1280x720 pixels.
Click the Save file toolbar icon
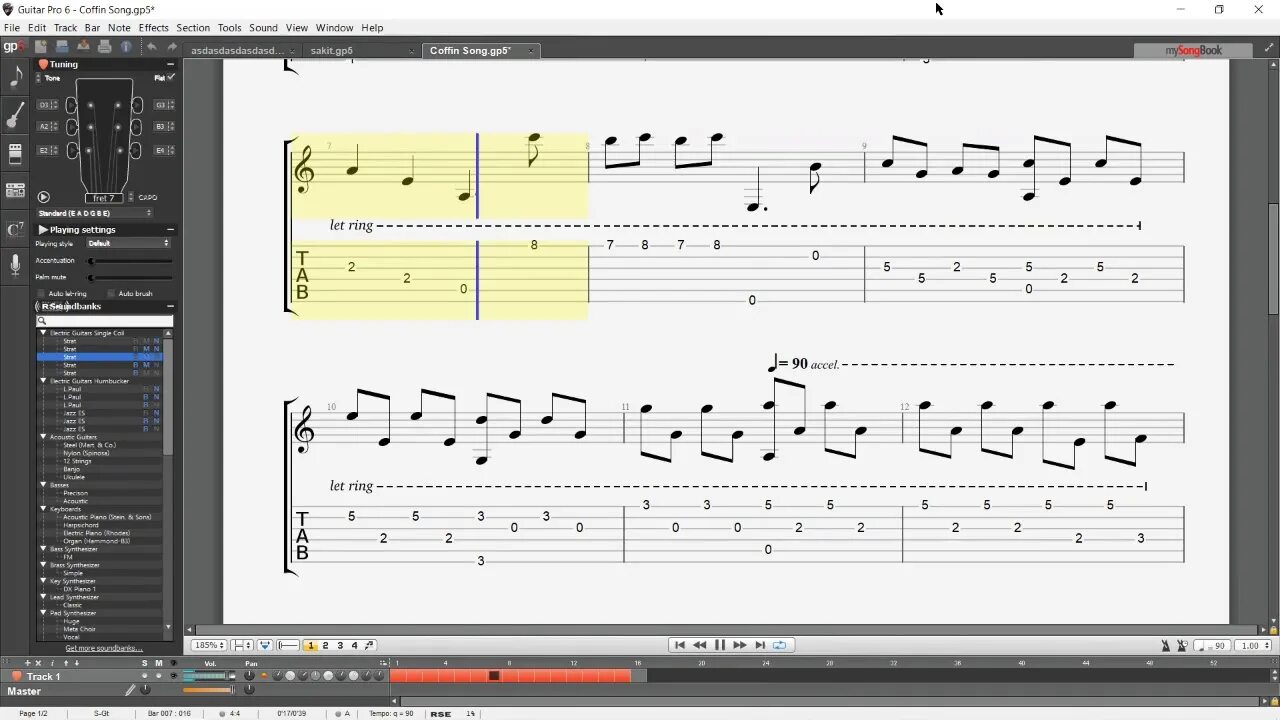coord(83,46)
